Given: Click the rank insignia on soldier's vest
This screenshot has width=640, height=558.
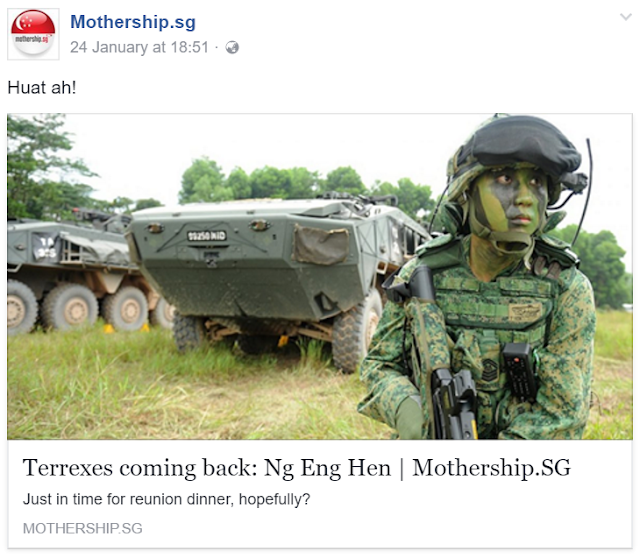Looking at the screenshot, I should coord(489,370).
